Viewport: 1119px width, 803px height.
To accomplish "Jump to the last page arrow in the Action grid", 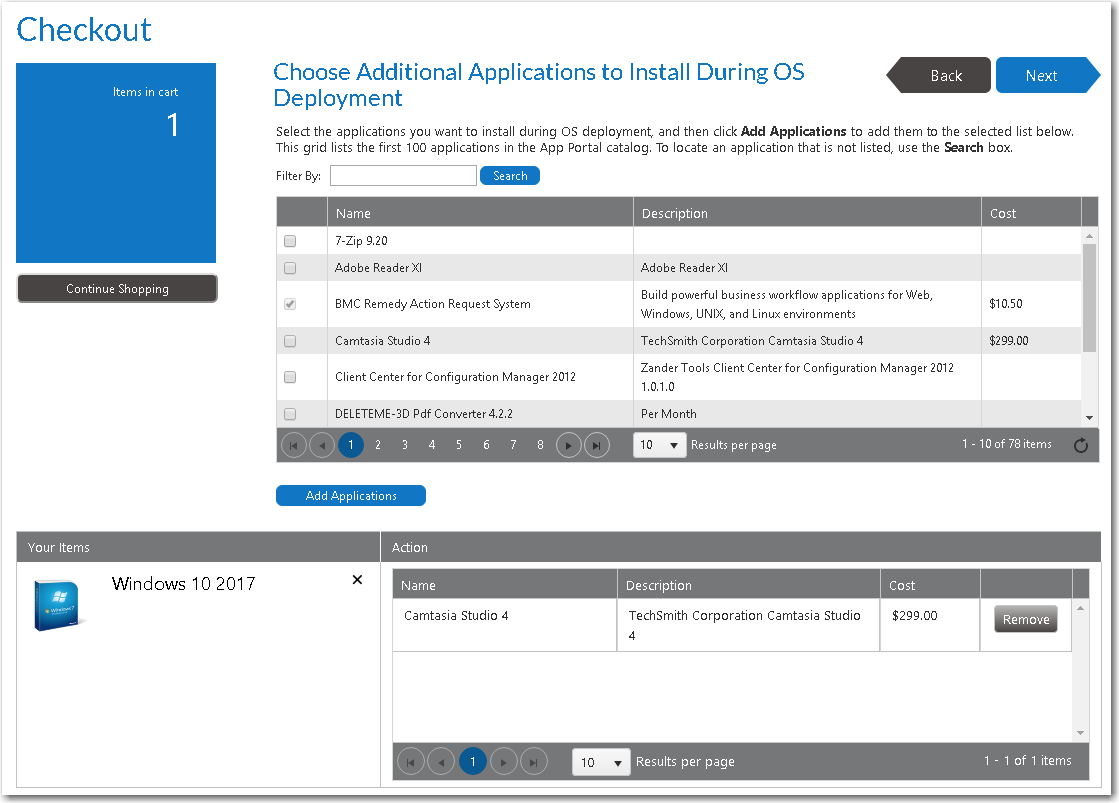I will coord(534,761).
